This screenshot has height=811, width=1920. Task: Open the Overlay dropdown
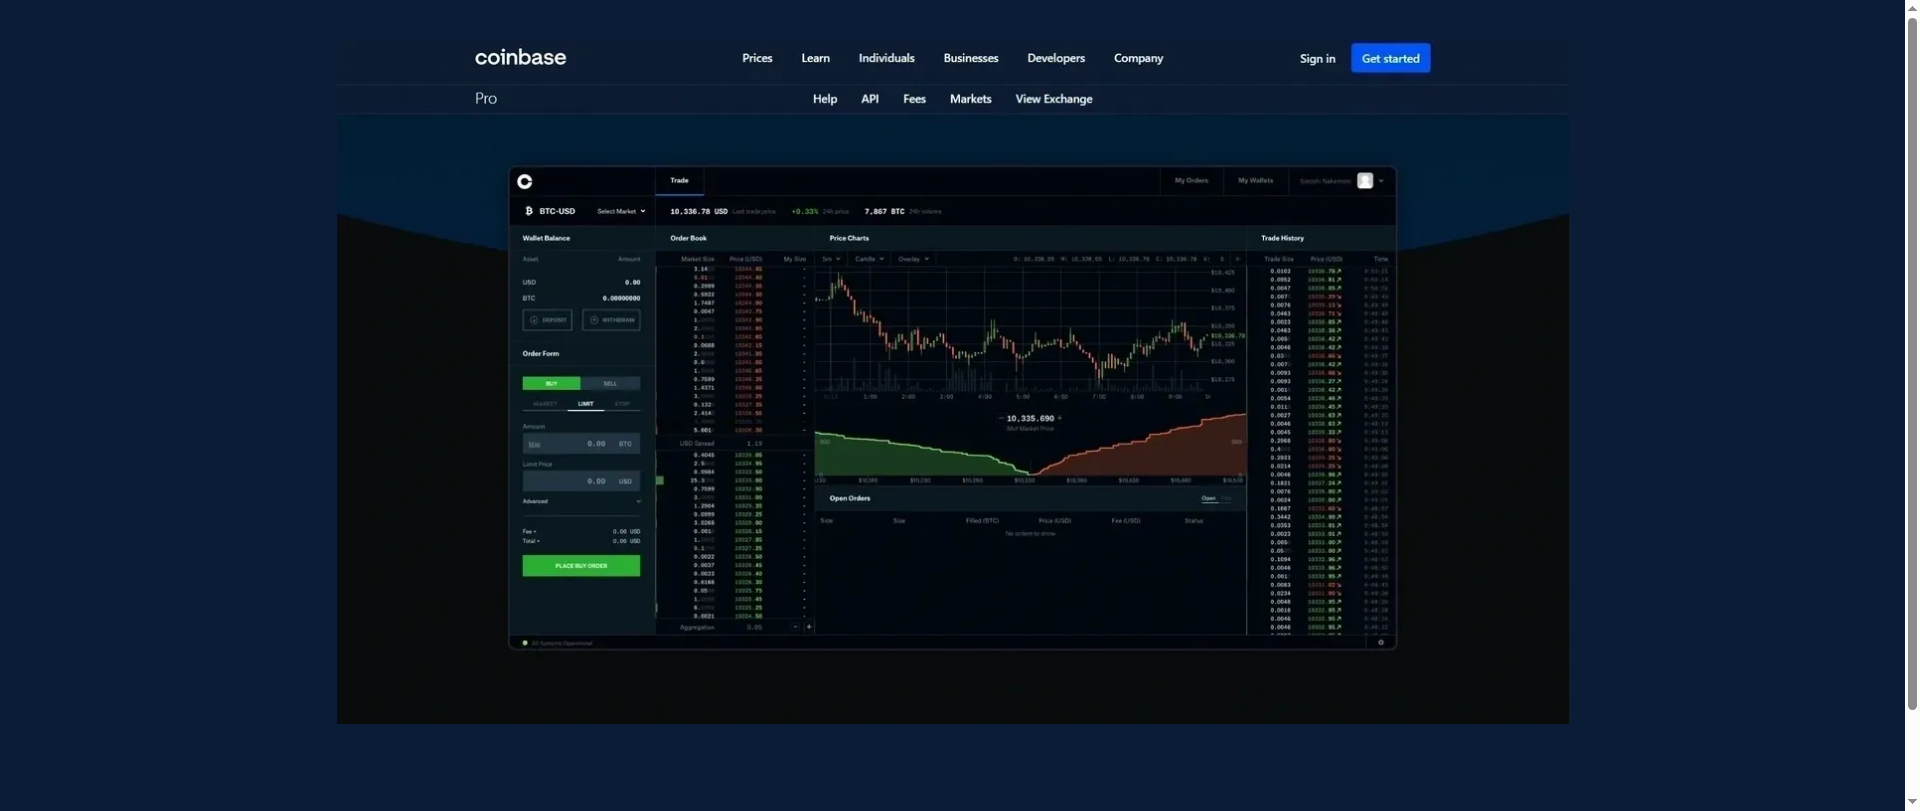(x=913, y=259)
